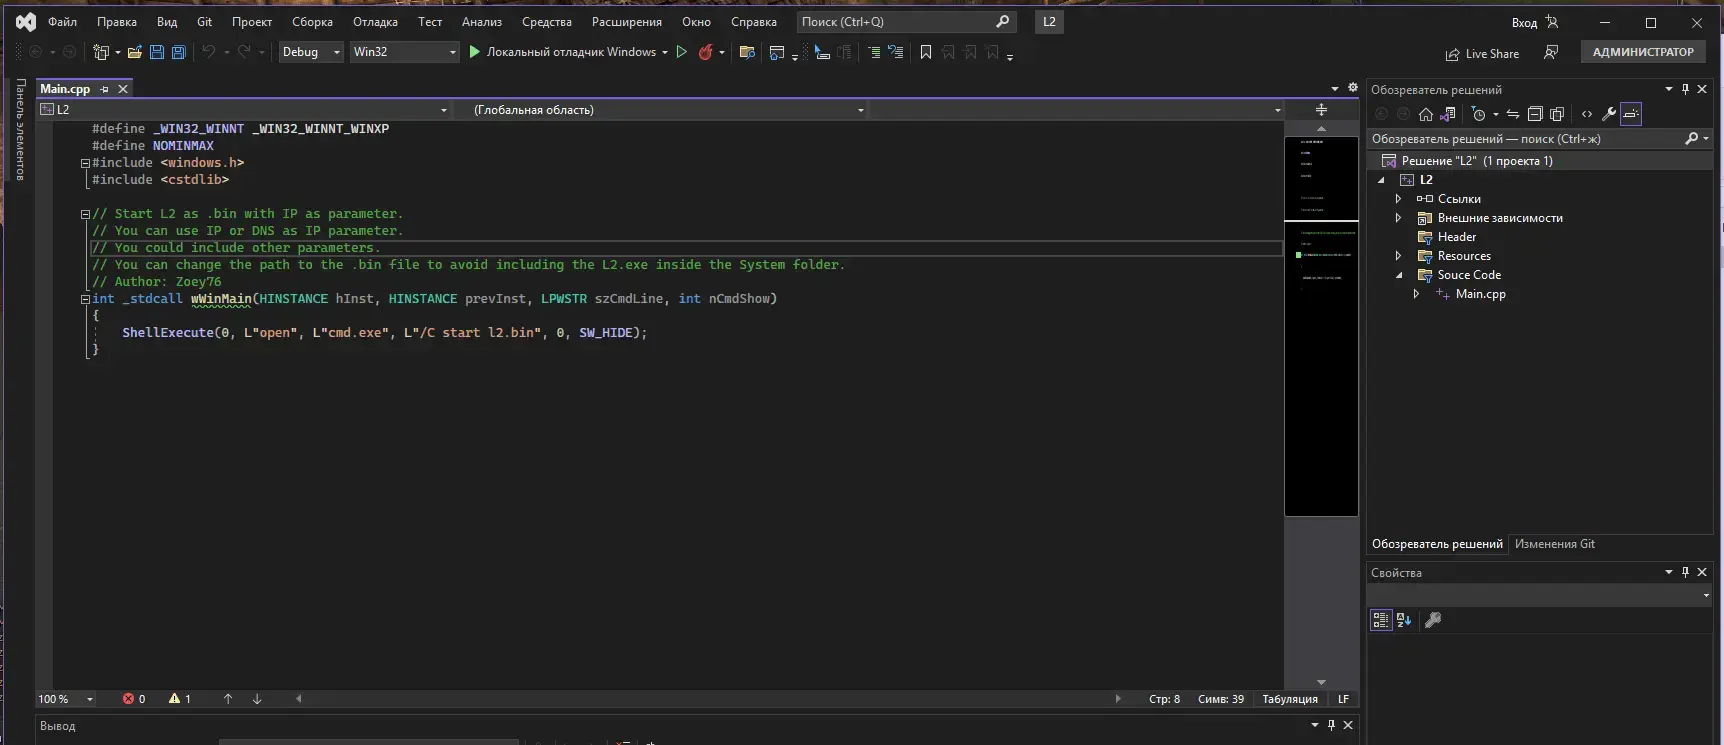
Task: Open the Win32 platform dropdown
Action: [404, 52]
